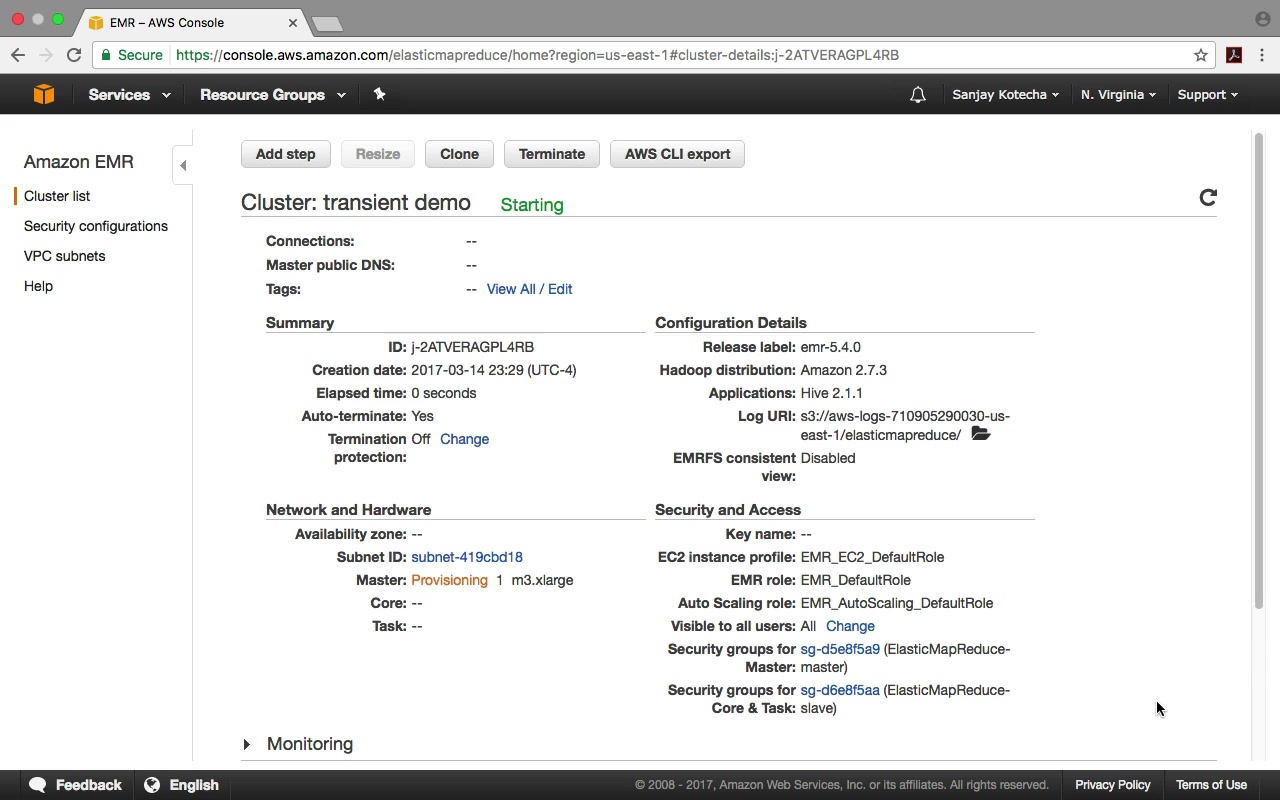Viewport: 1280px width, 800px height.
Task: Open the N. Virginia region dropdown
Action: [1118, 95]
